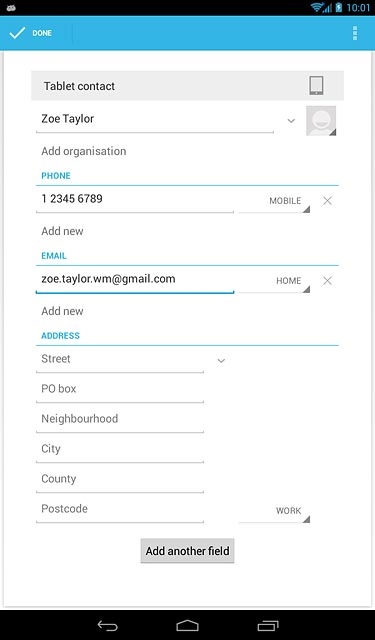Focus the Postcode input field
The width and height of the screenshot is (375, 640).
(120, 509)
